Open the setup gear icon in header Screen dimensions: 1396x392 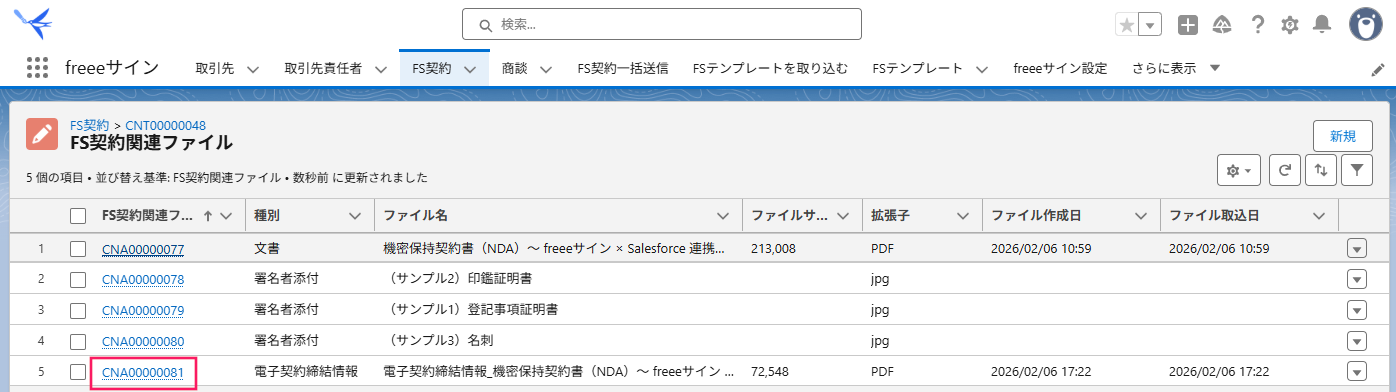(x=1290, y=25)
